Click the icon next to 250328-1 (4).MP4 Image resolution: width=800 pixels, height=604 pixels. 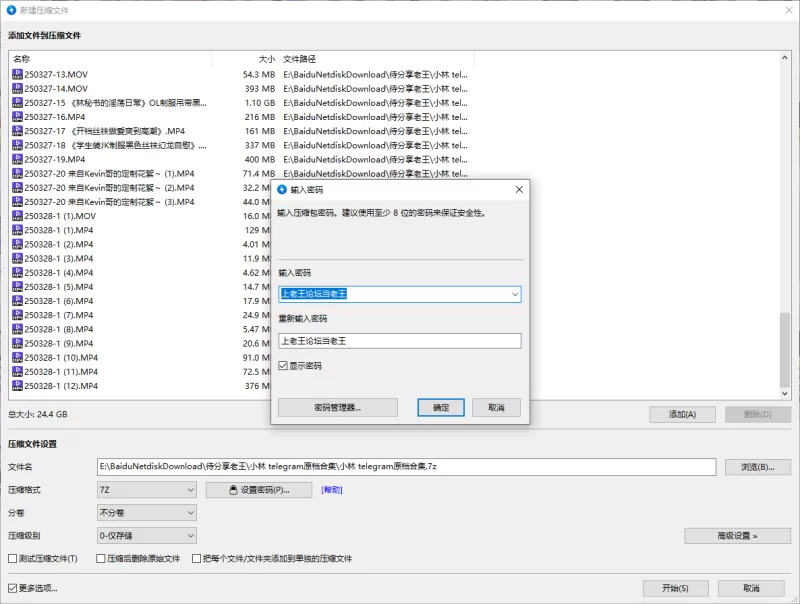17,272
